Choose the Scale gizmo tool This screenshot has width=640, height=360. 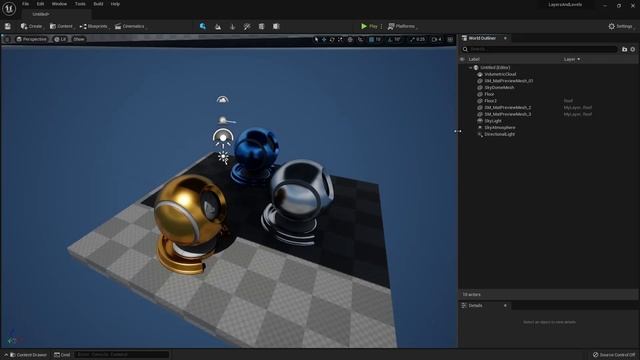(x=340, y=40)
